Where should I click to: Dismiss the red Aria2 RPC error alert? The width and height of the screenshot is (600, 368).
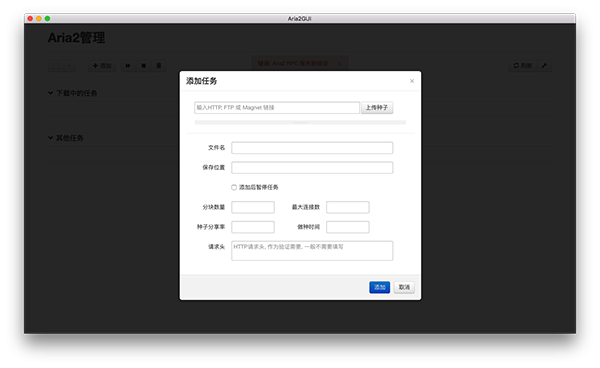tap(339, 64)
